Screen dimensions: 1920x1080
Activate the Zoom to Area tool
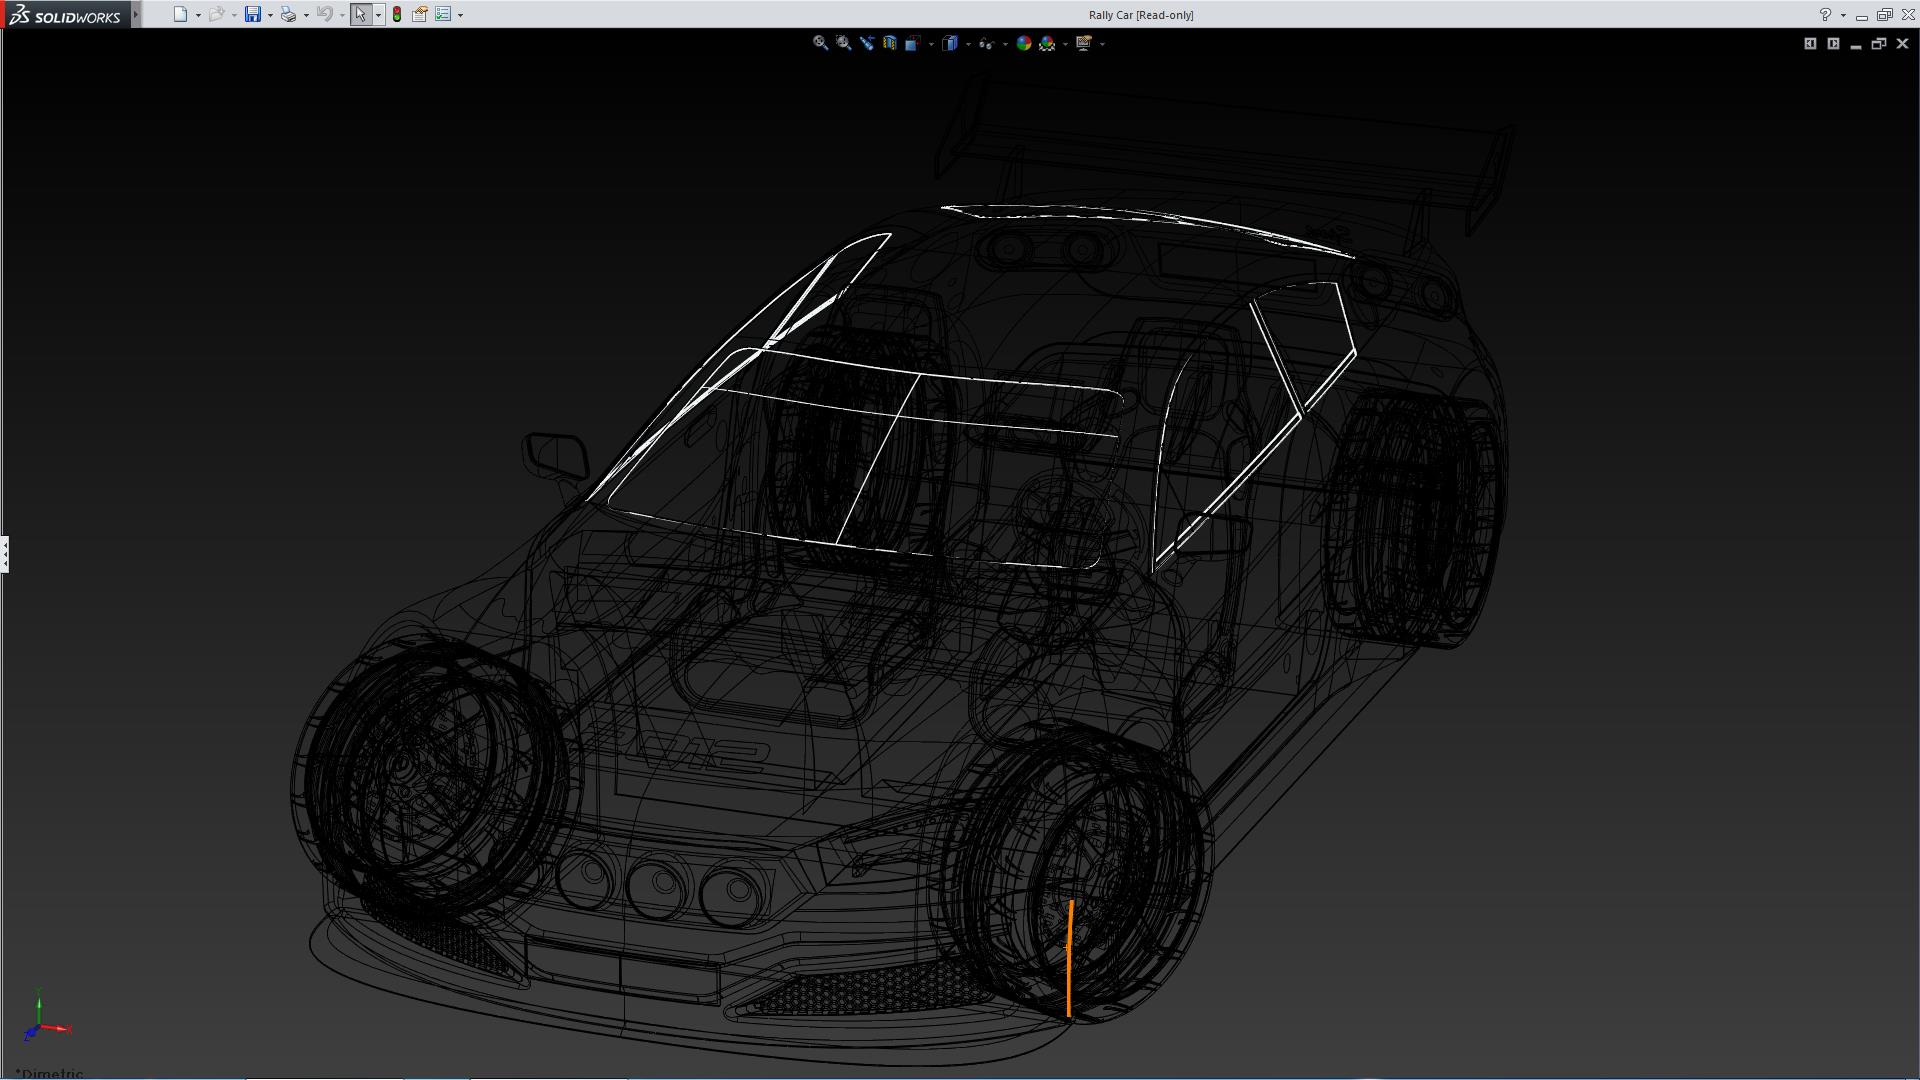click(x=843, y=43)
